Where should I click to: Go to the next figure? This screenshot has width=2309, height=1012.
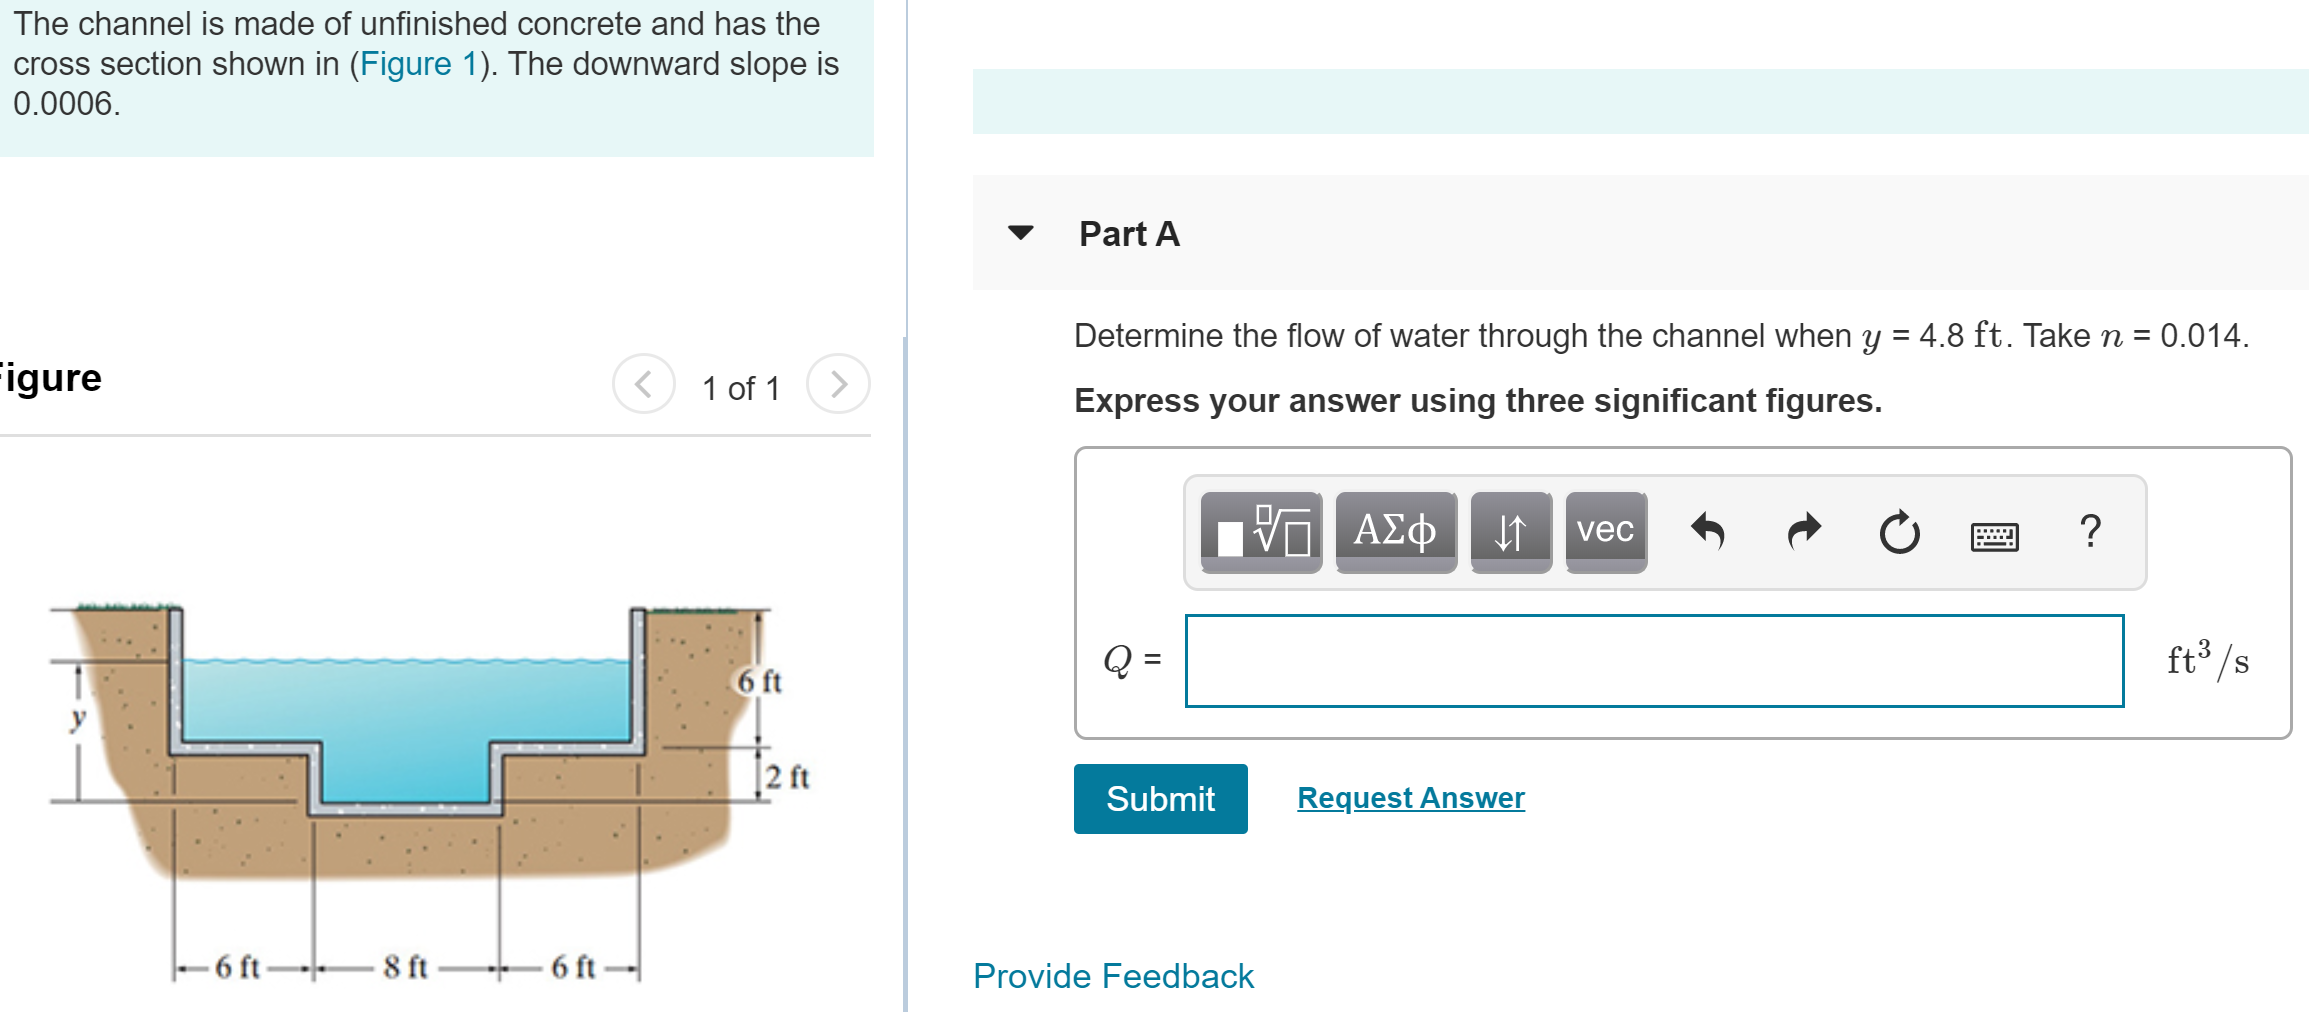click(838, 383)
